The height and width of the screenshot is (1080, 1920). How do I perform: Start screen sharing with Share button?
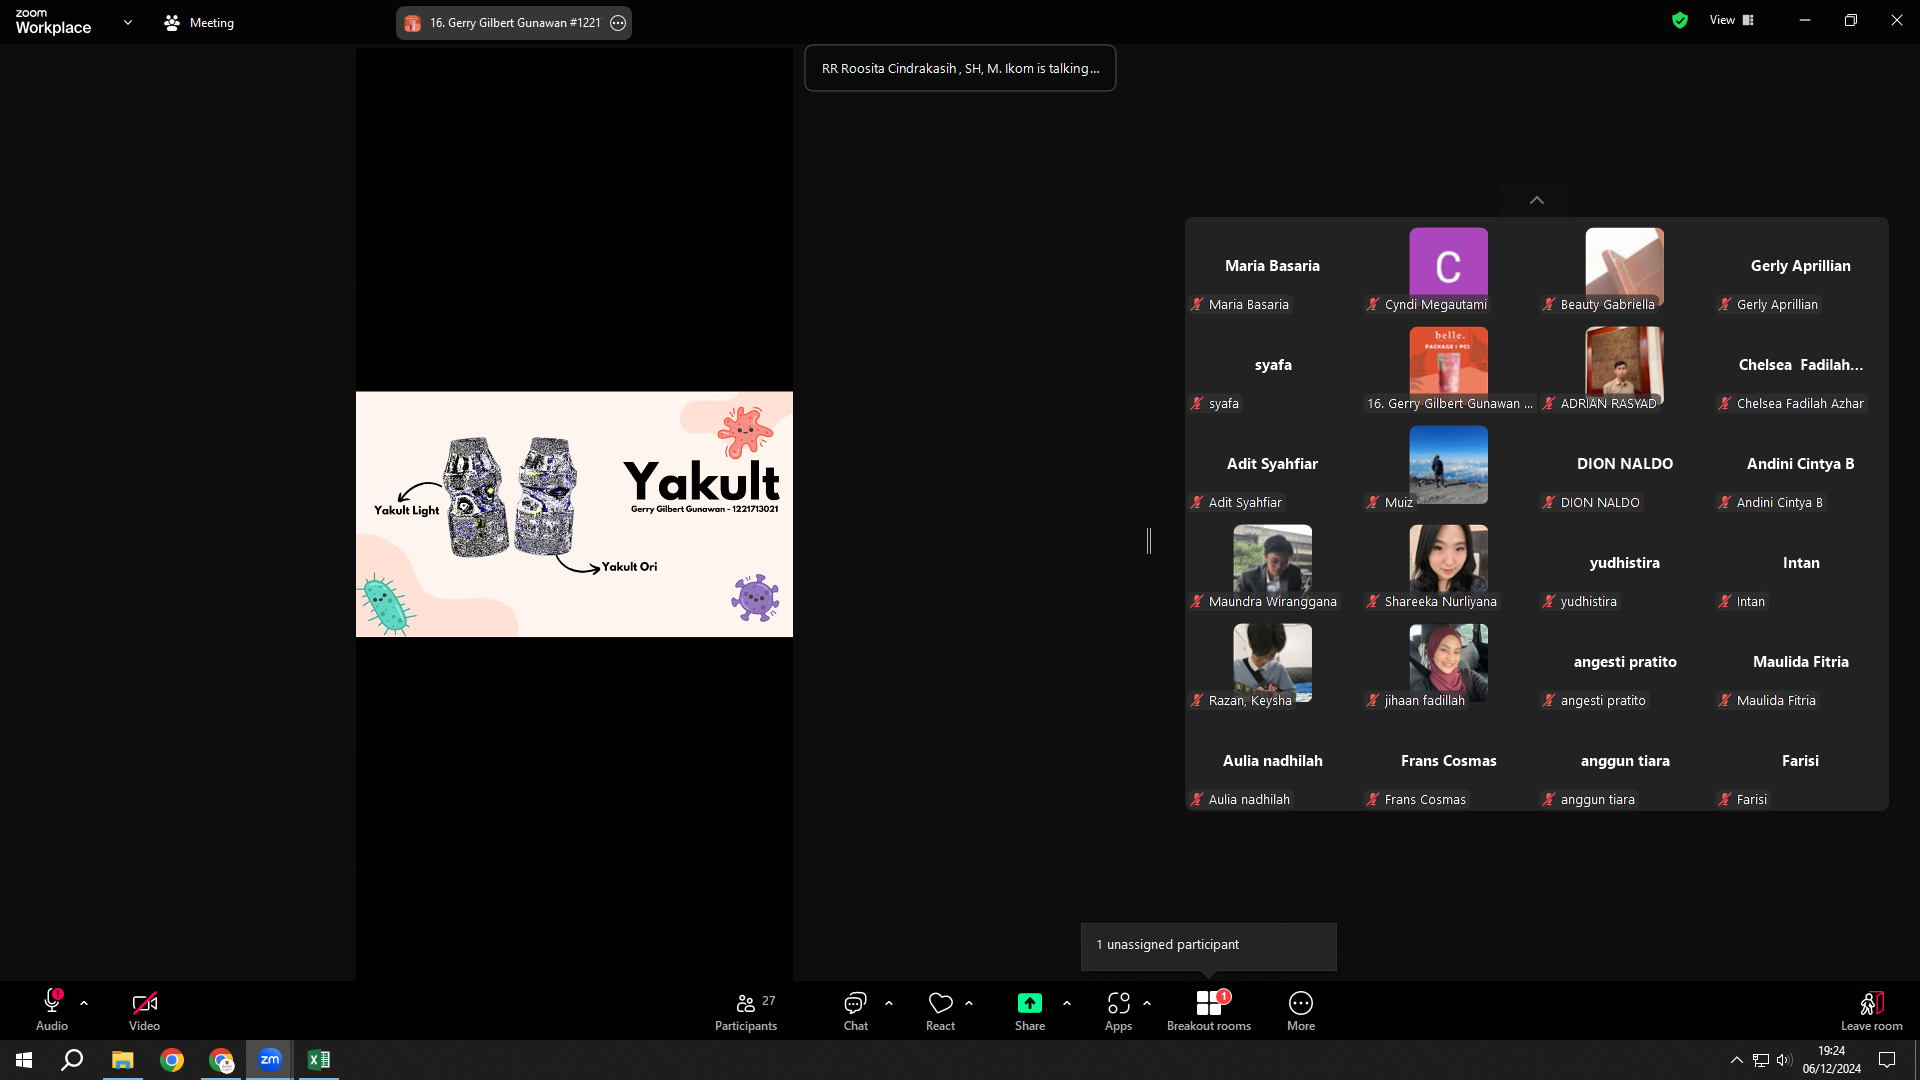(x=1030, y=1010)
